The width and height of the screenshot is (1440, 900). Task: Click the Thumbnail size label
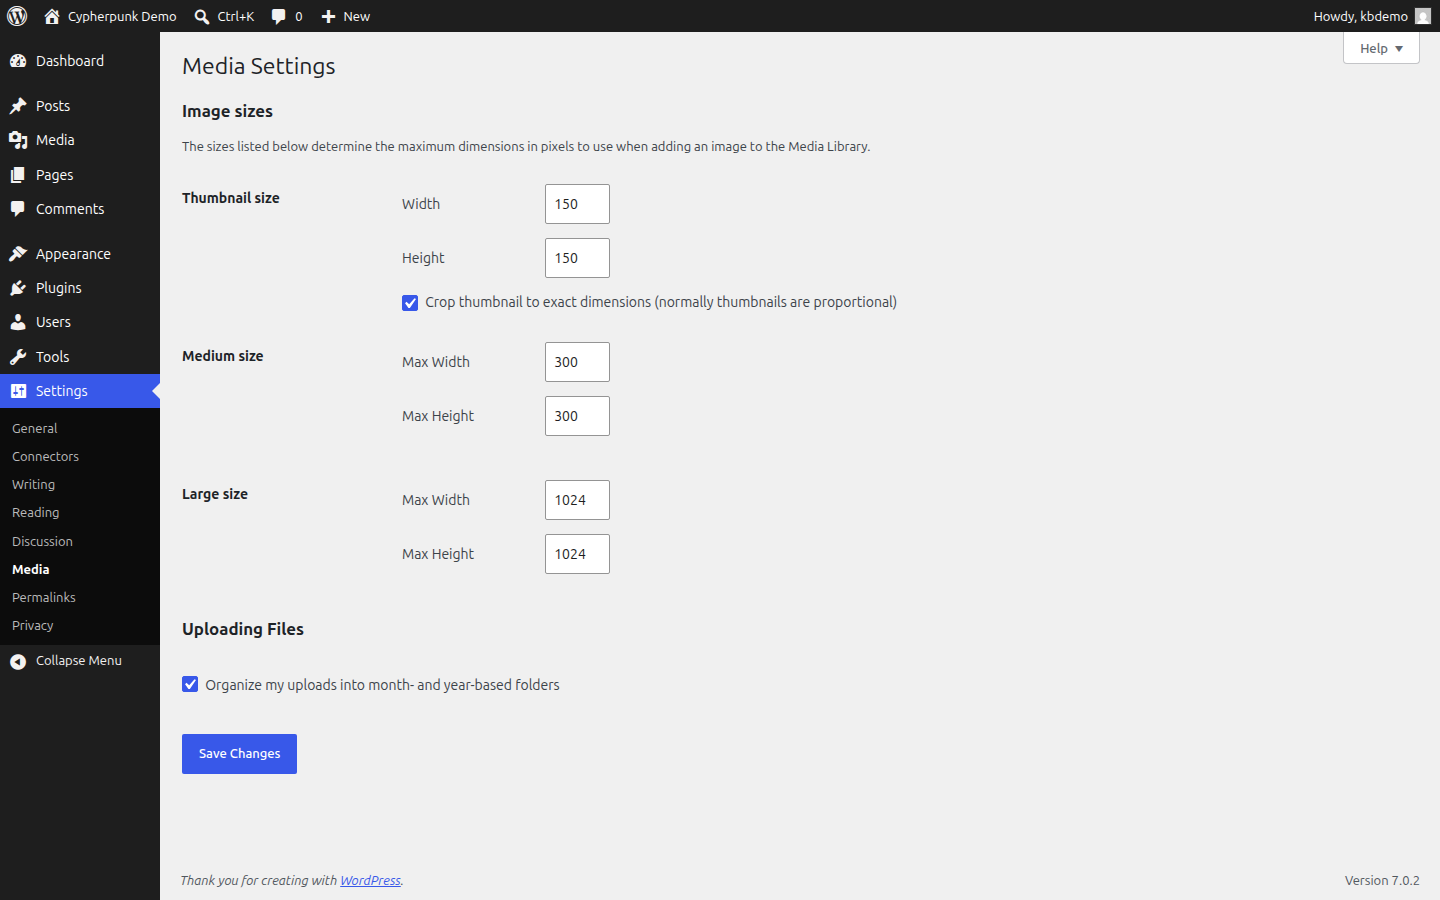[231, 198]
